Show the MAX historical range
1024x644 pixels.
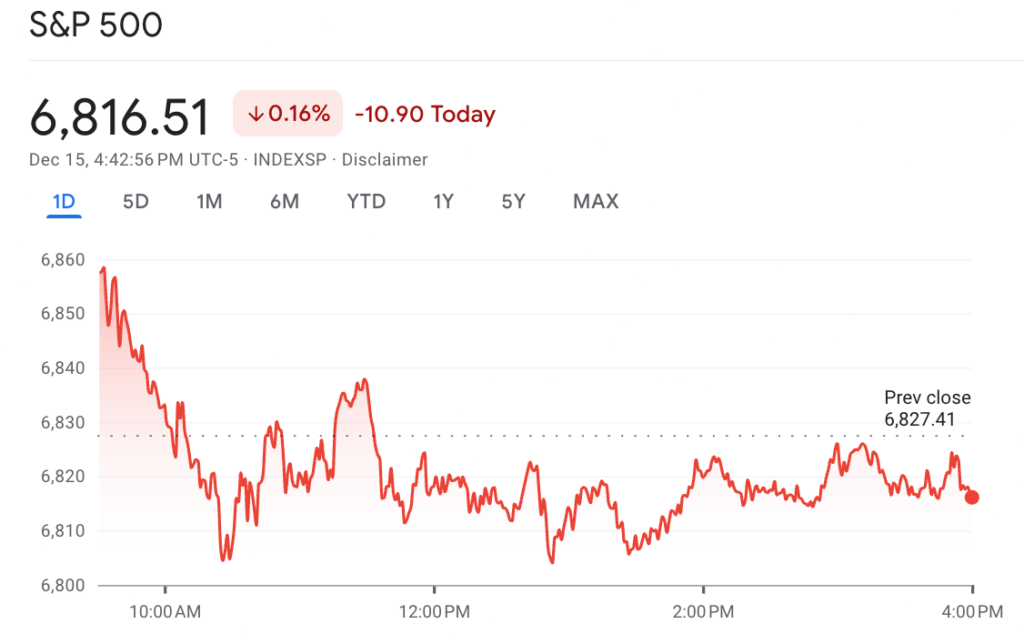click(595, 202)
